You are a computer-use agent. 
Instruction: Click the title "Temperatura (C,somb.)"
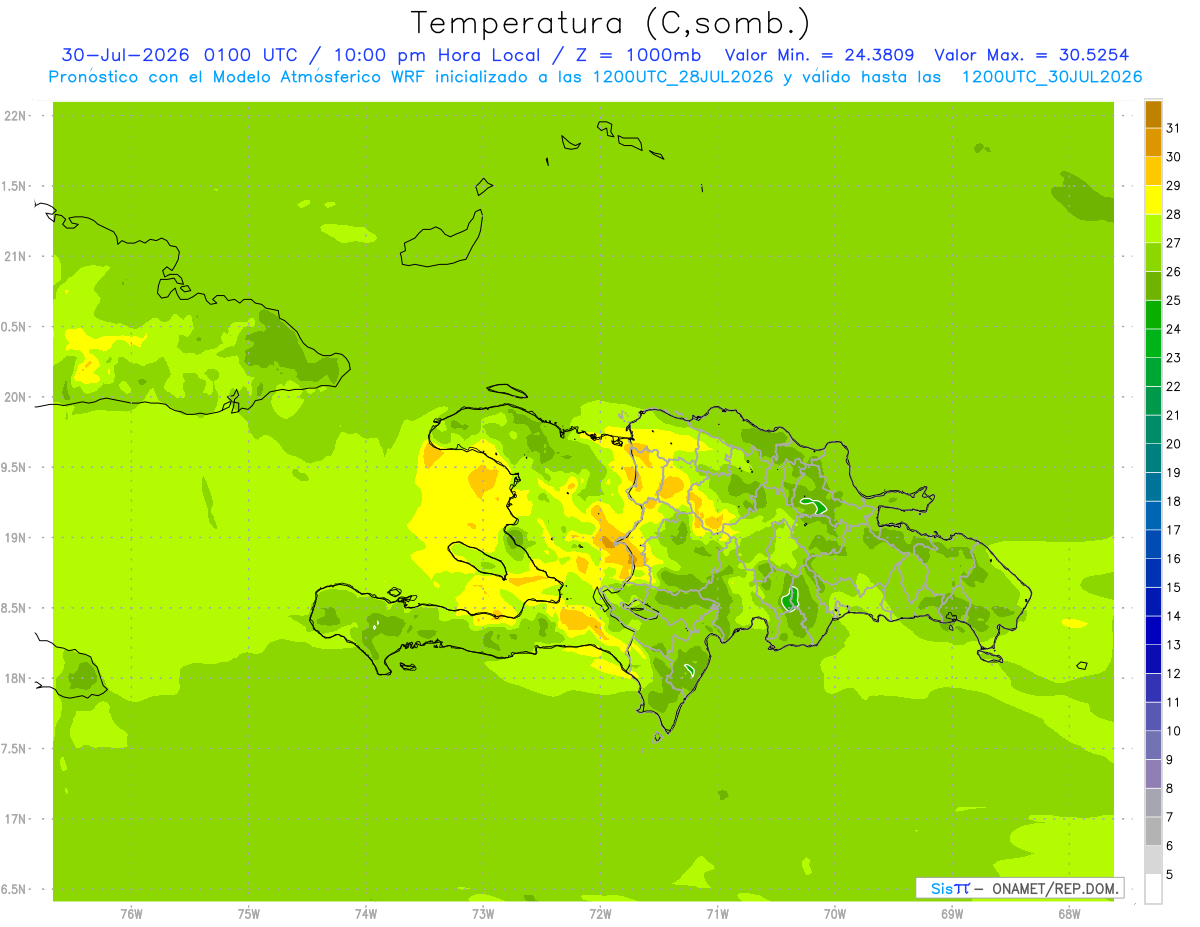[610, 23]
